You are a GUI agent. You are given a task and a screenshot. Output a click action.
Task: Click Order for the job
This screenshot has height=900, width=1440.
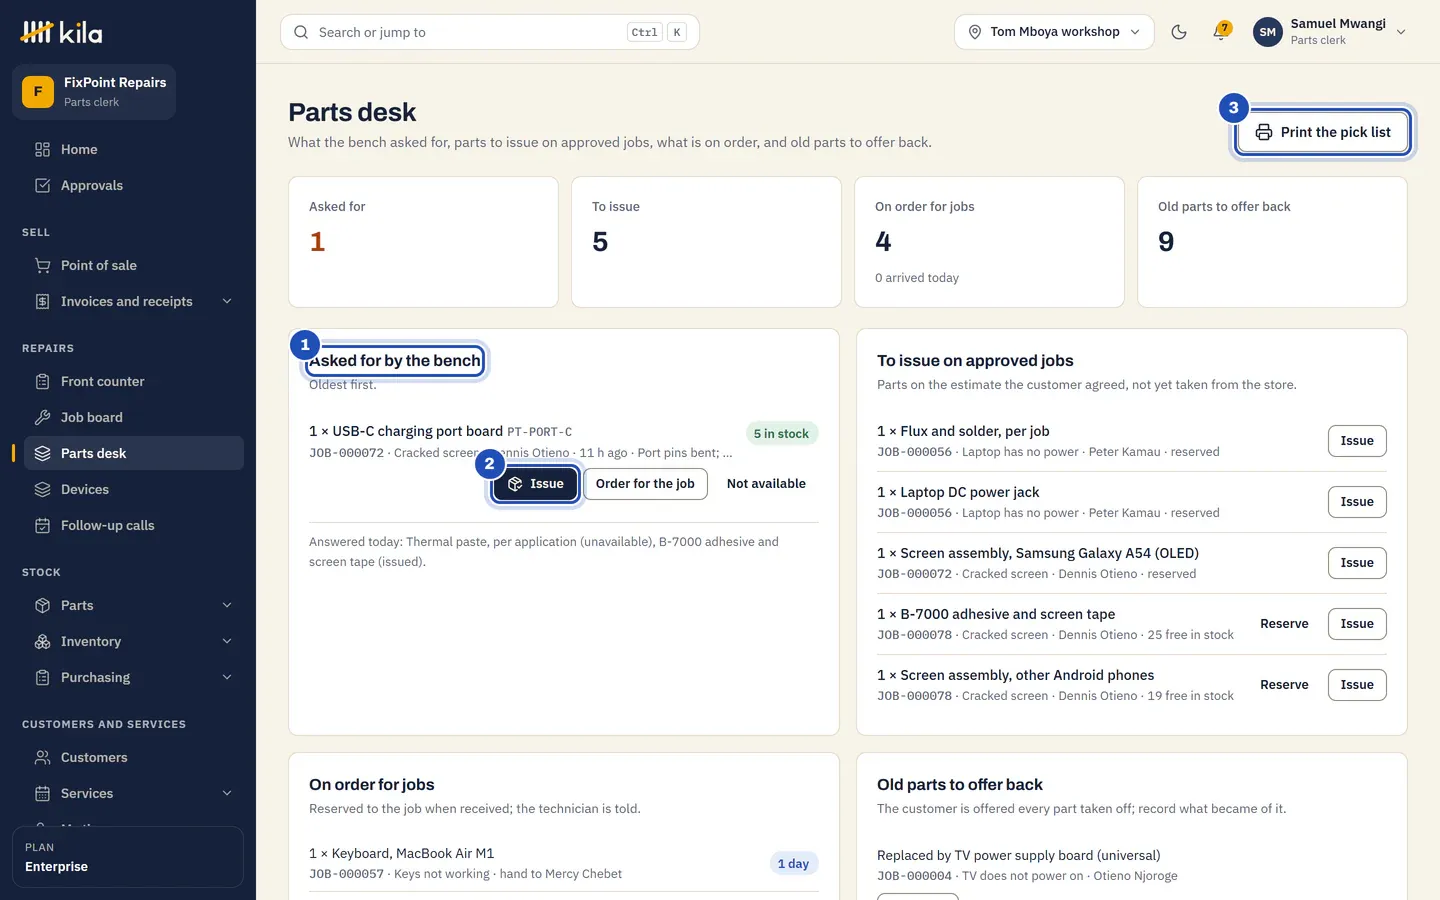[645, 484]
